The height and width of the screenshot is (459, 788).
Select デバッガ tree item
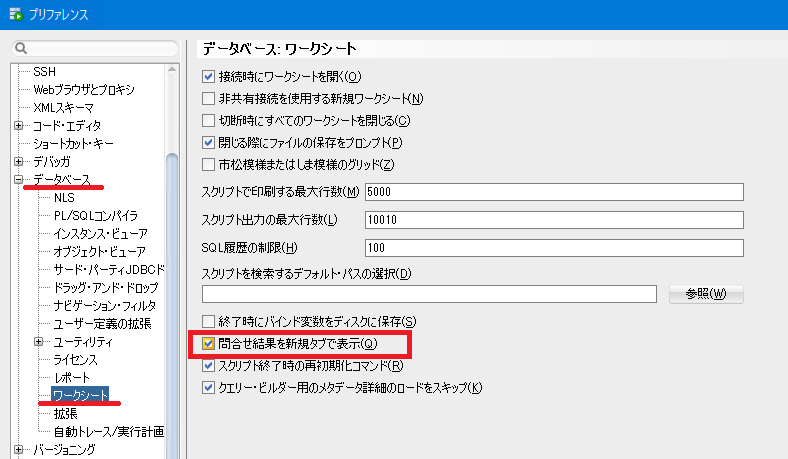[x=52, y=162]
